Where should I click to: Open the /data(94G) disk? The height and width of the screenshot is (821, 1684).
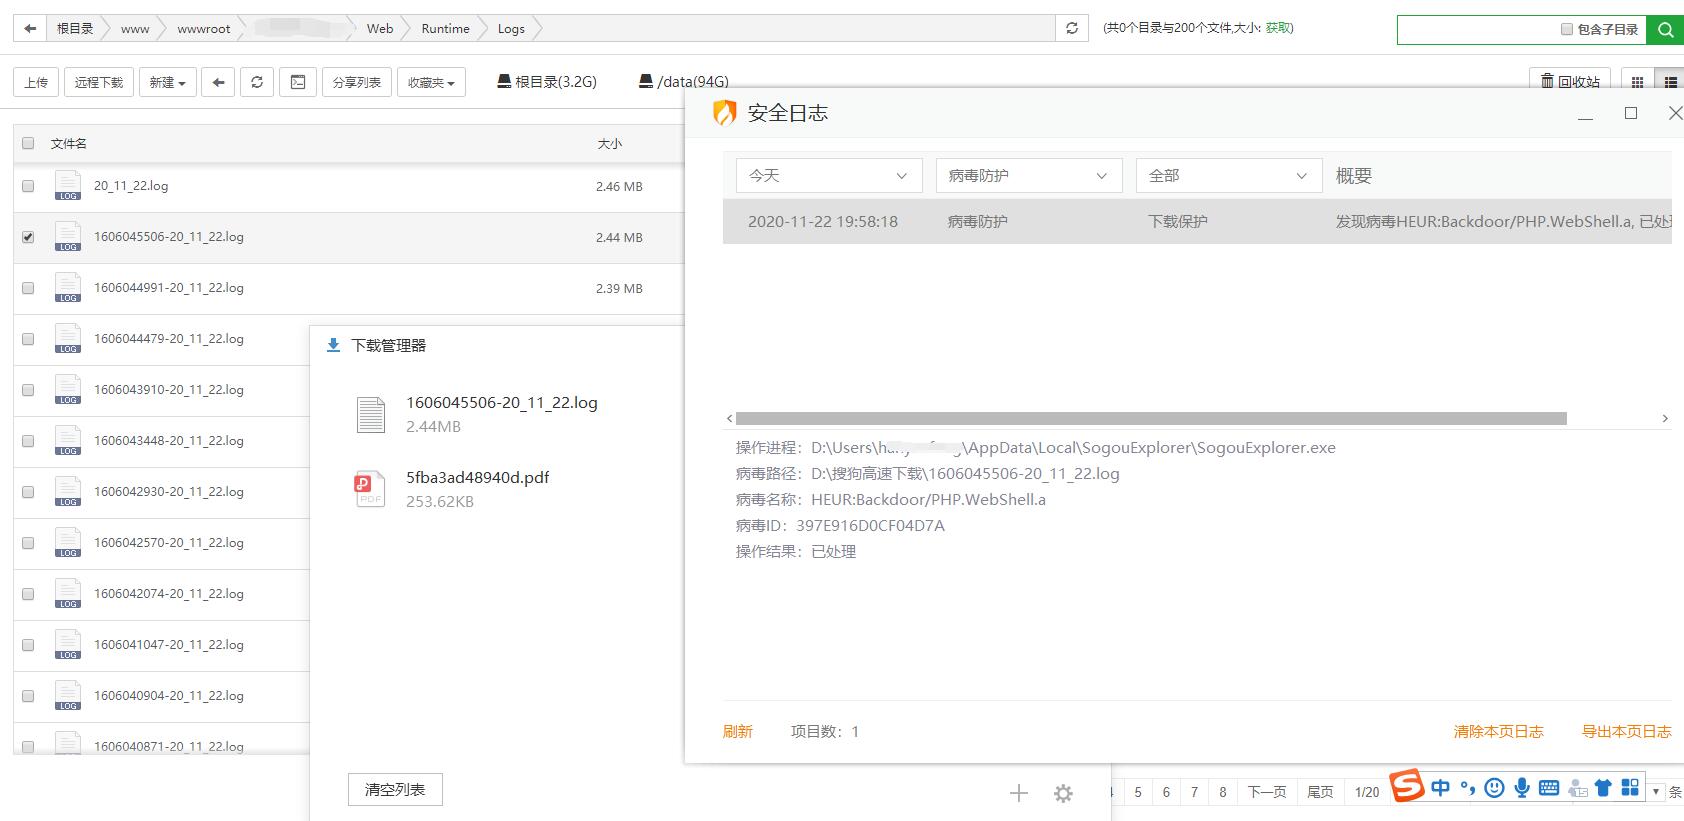coord(684,82)
